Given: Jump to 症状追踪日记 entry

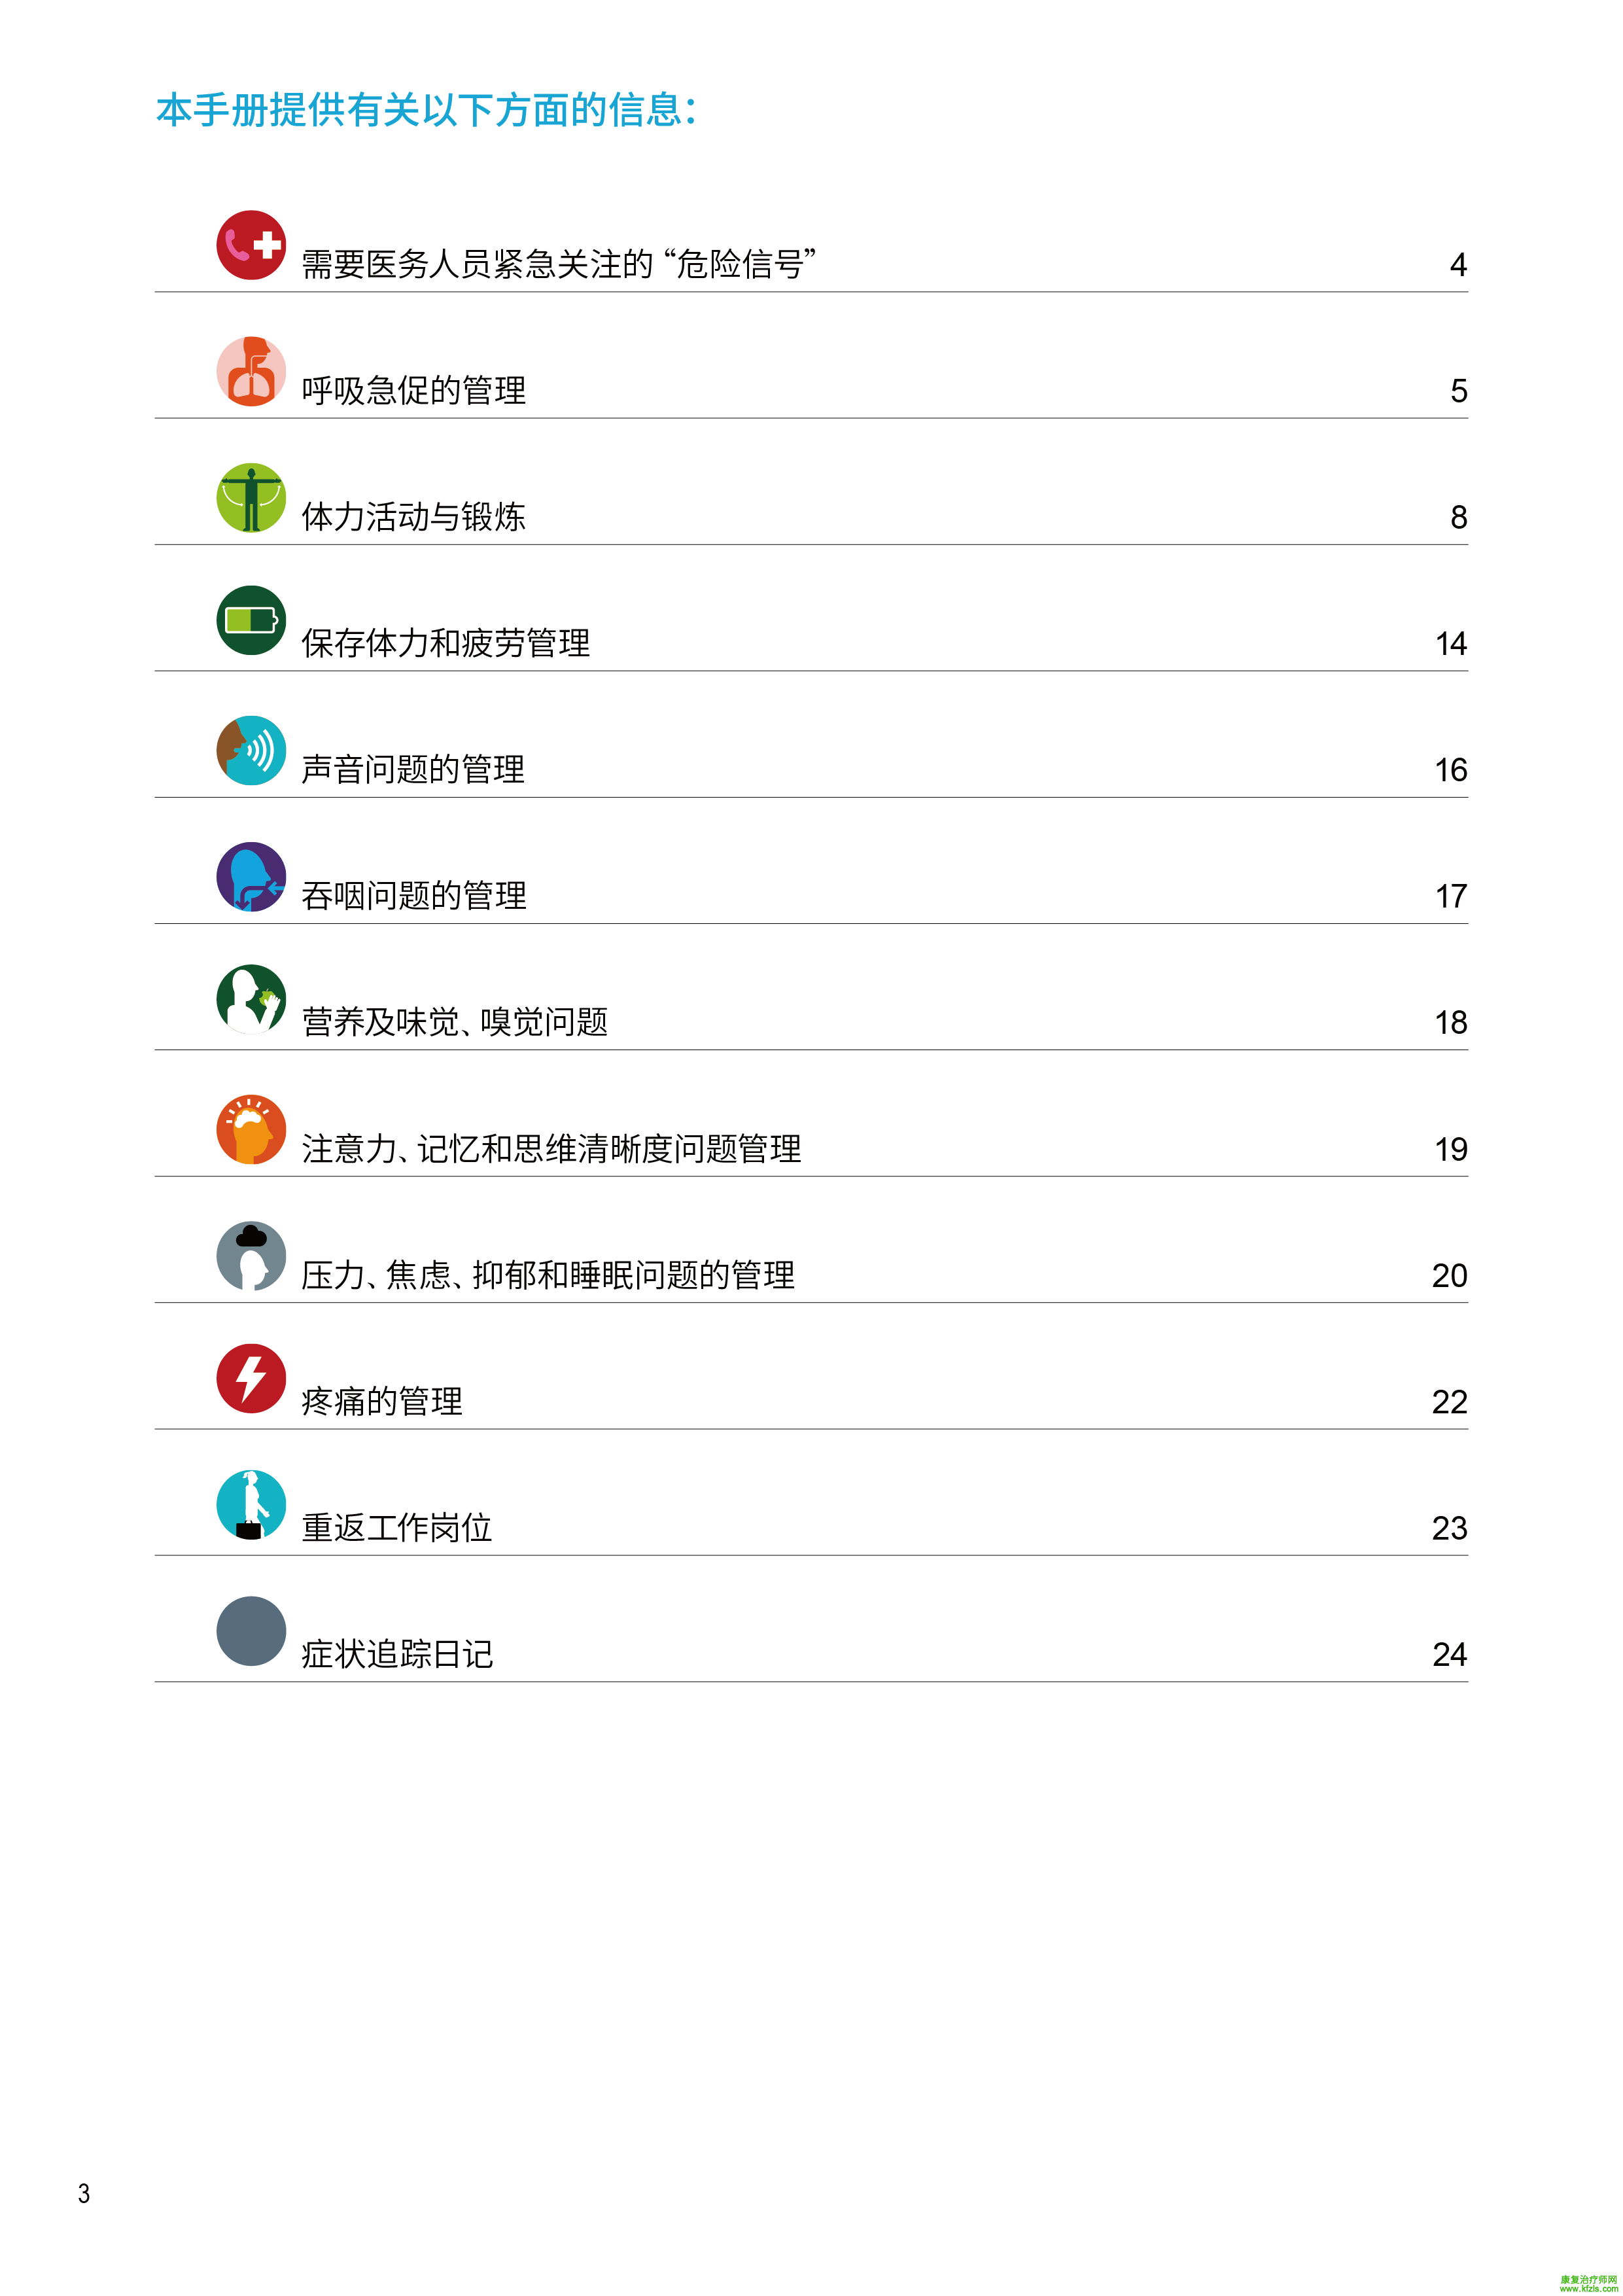Looking at the screenshot, I should tap(397, 1654).
